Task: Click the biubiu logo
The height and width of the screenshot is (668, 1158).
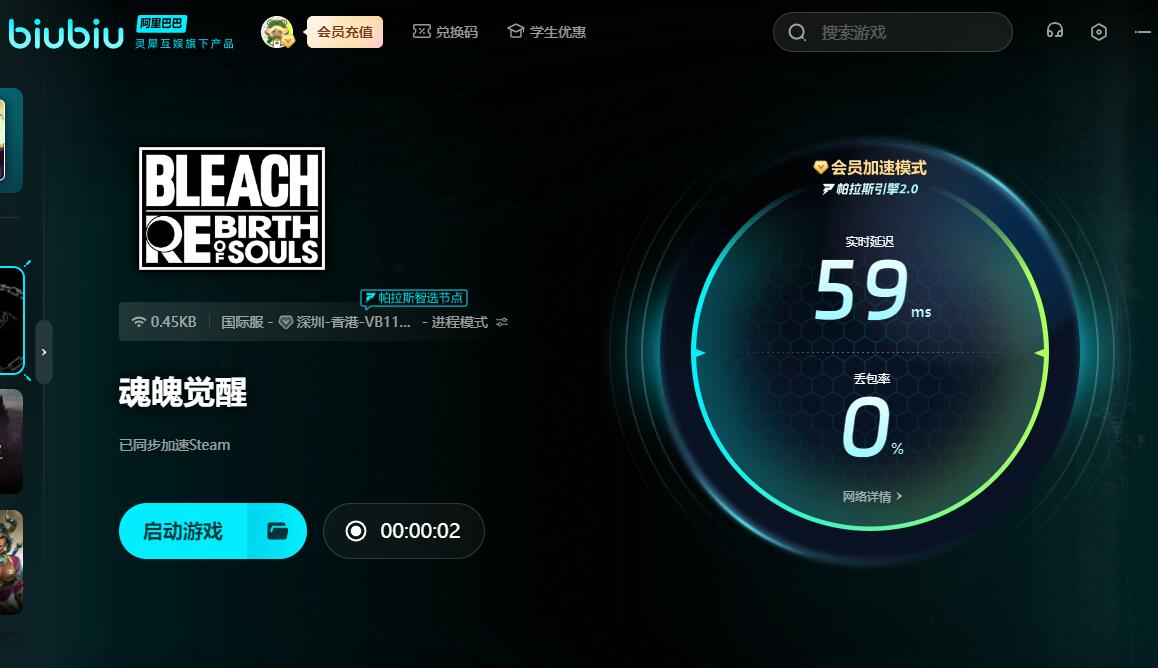Action: pos(66,33)
